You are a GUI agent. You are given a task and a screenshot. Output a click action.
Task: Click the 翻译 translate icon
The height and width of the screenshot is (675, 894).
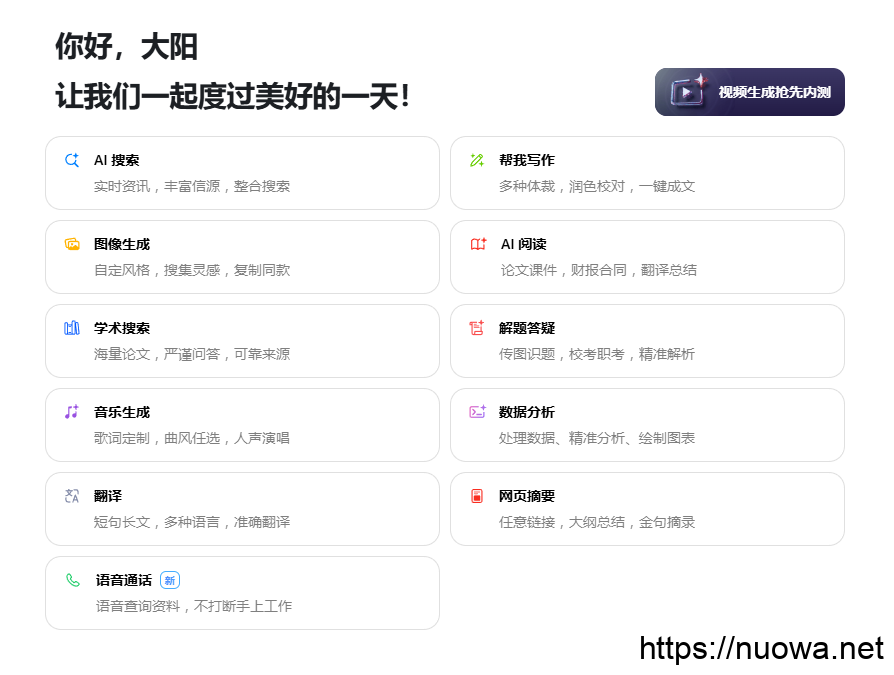72,496
